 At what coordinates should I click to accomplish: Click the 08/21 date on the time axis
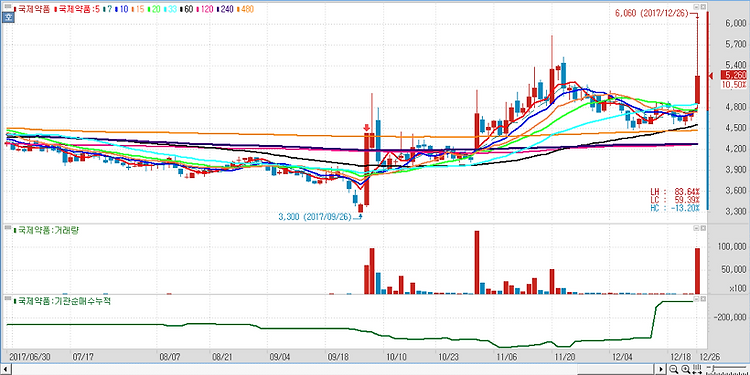222,356
